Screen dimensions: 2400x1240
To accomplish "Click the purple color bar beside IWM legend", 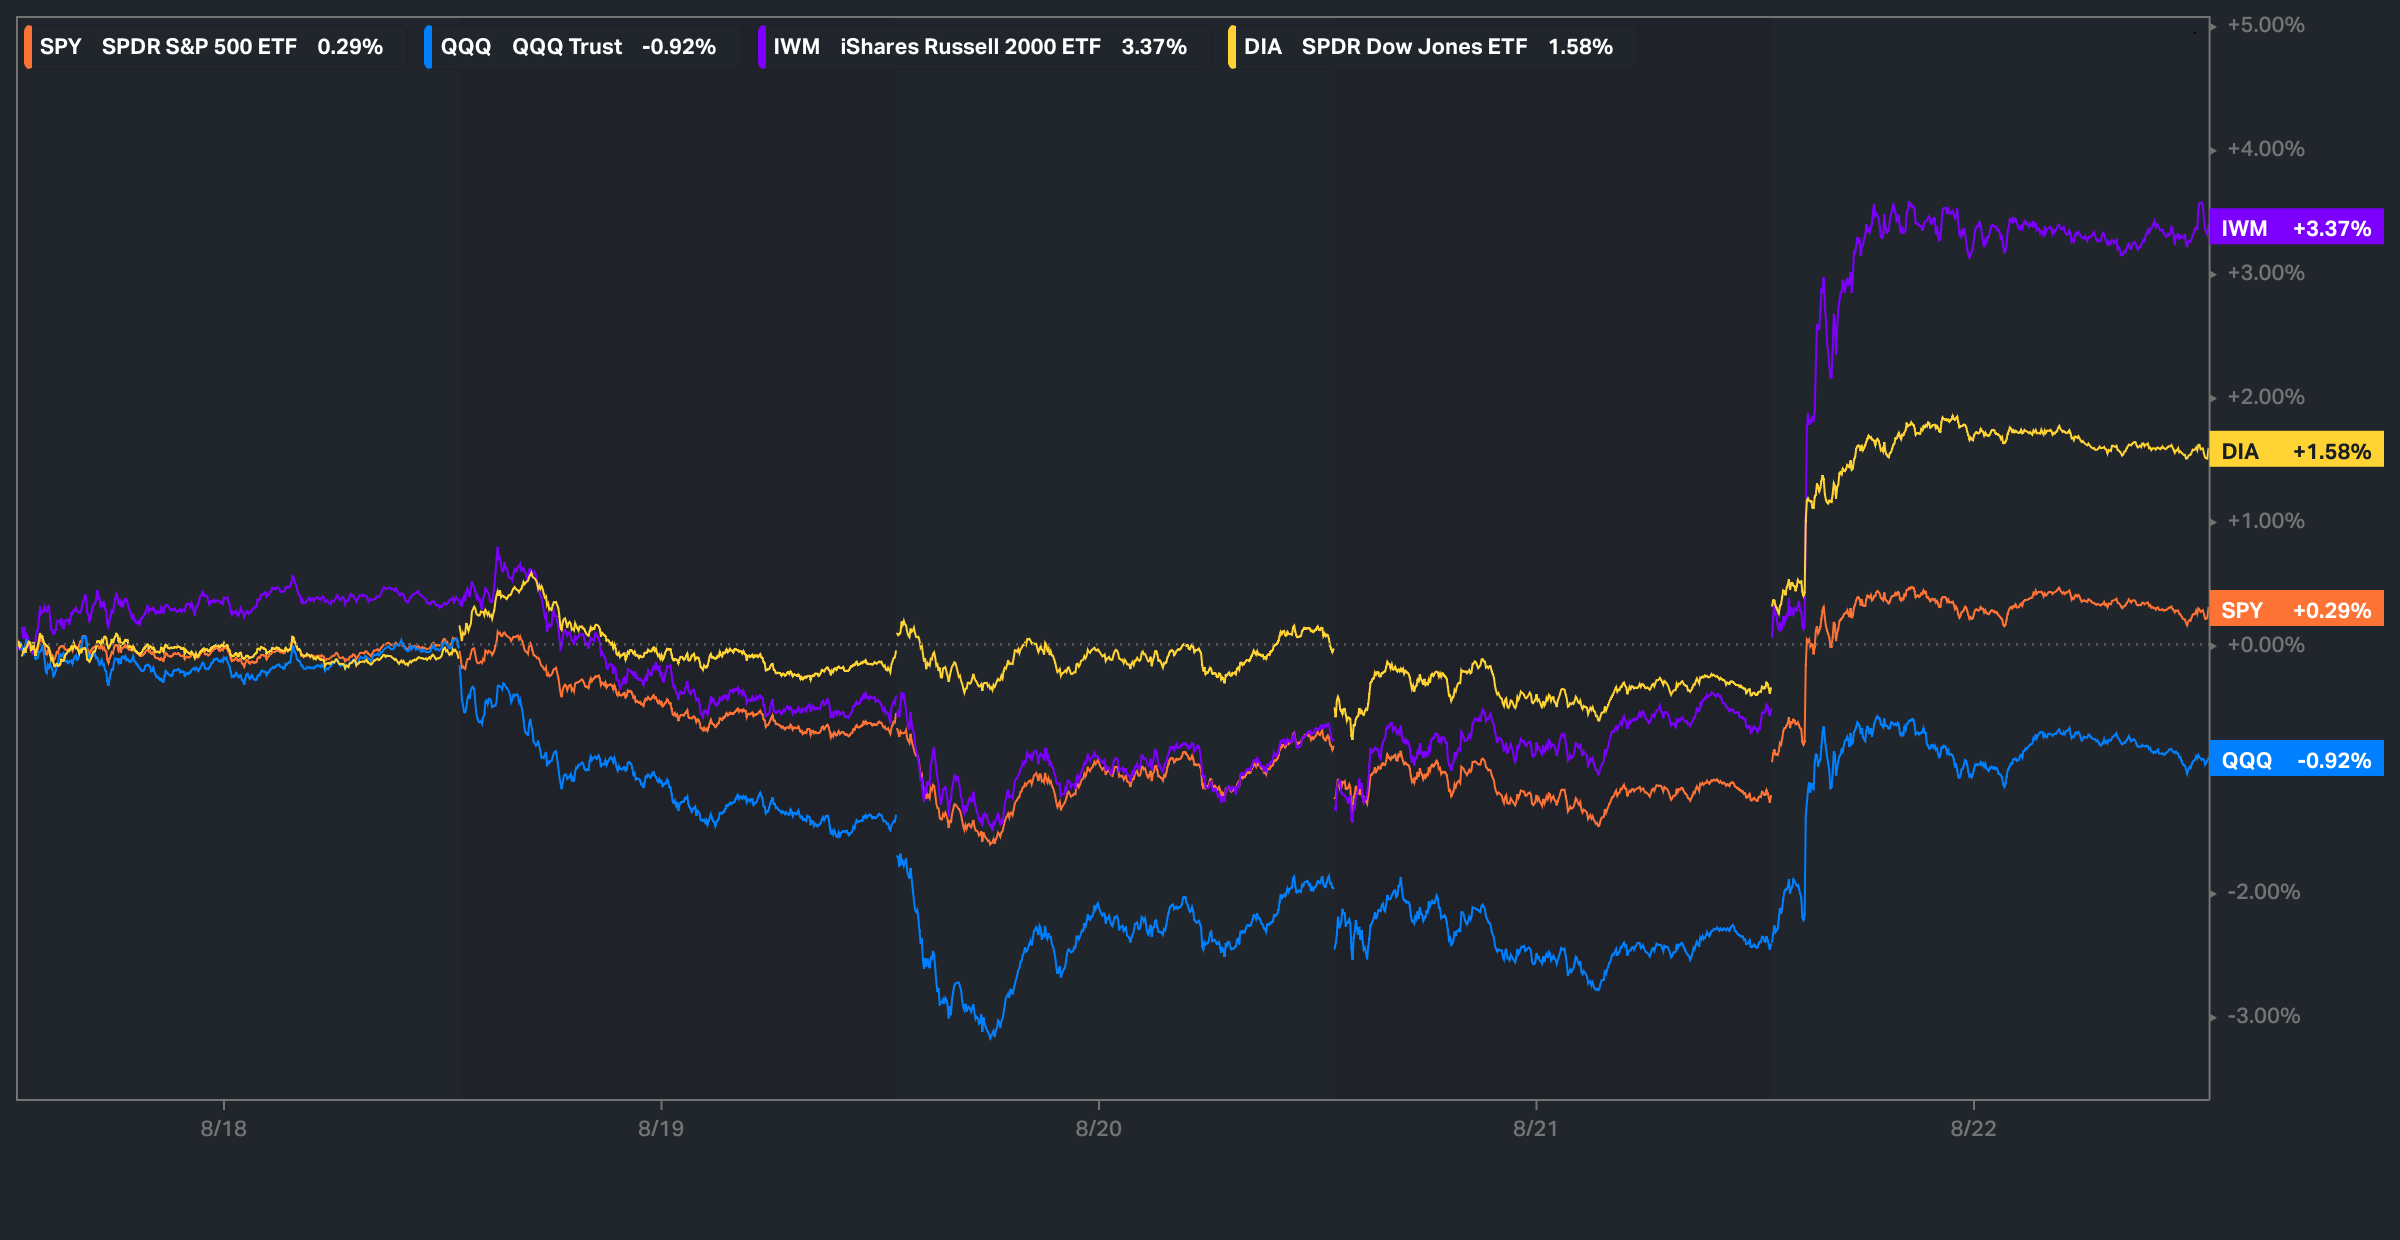I will [x=762, y=47].
